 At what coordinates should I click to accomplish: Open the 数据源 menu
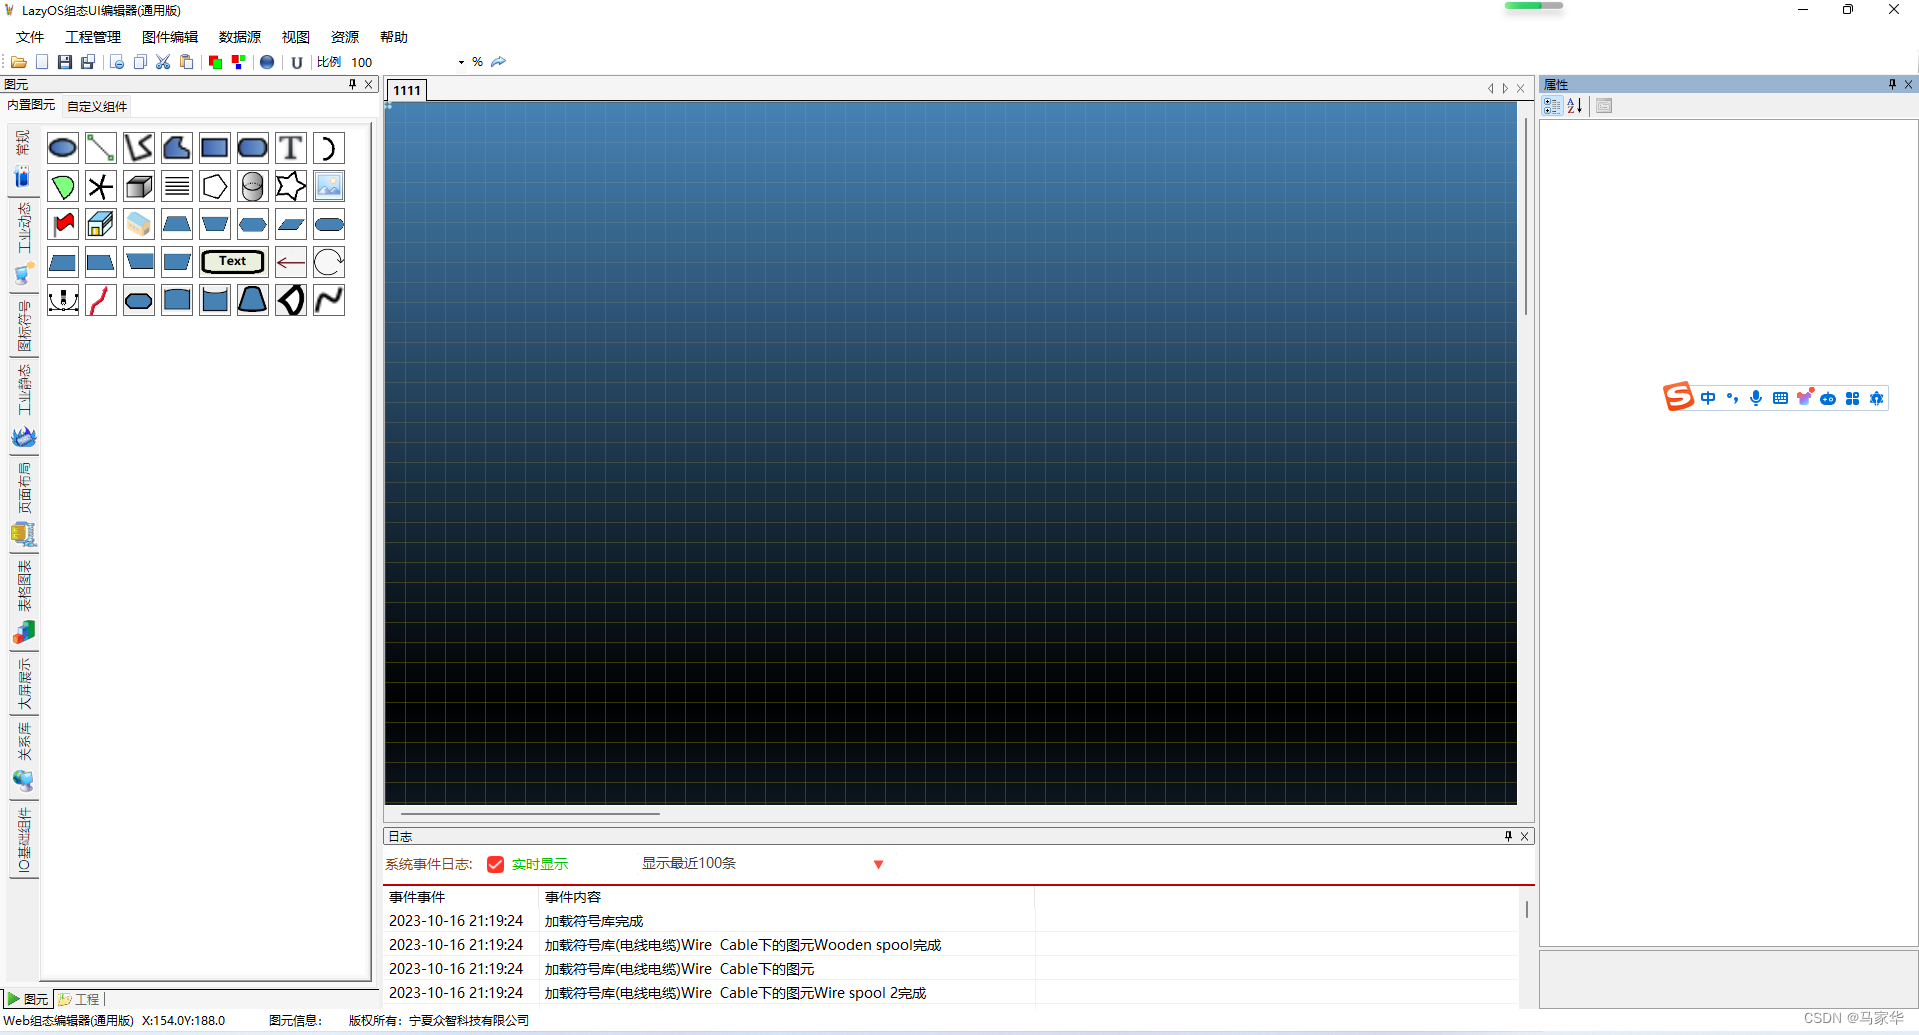click(x=239, y=37)
